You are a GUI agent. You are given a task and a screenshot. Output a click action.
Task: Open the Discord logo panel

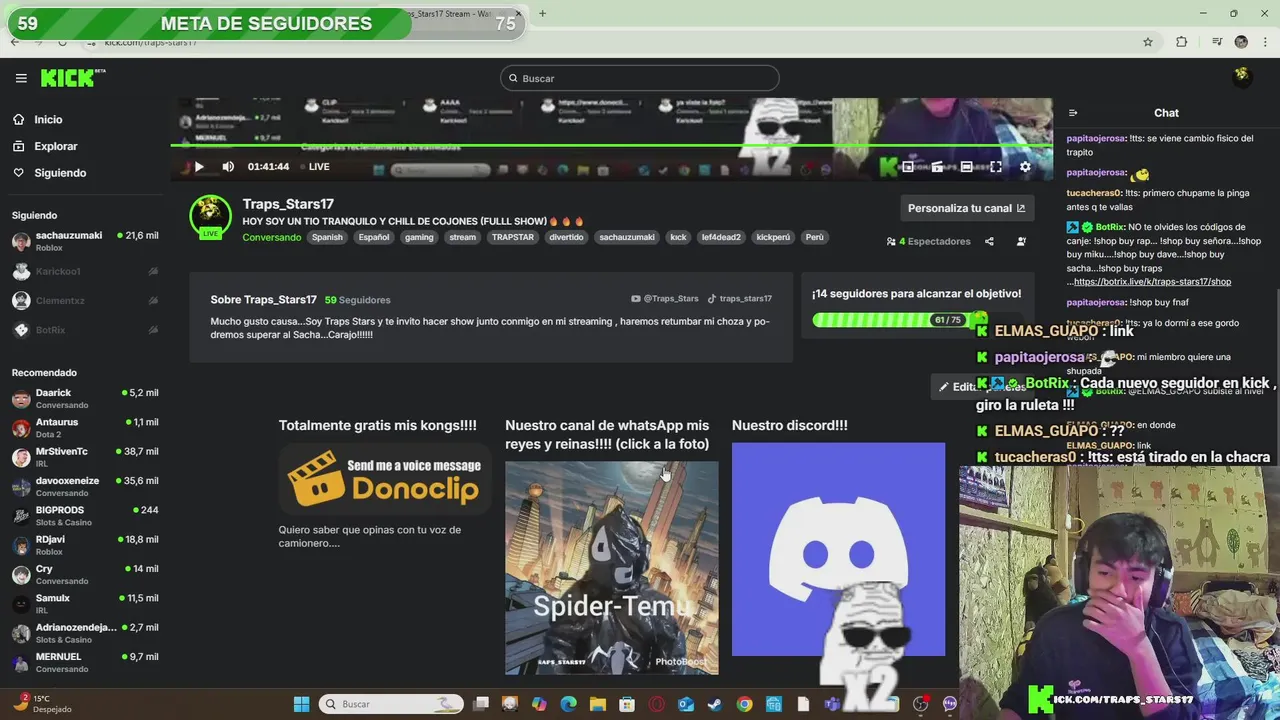click(838, 549)
